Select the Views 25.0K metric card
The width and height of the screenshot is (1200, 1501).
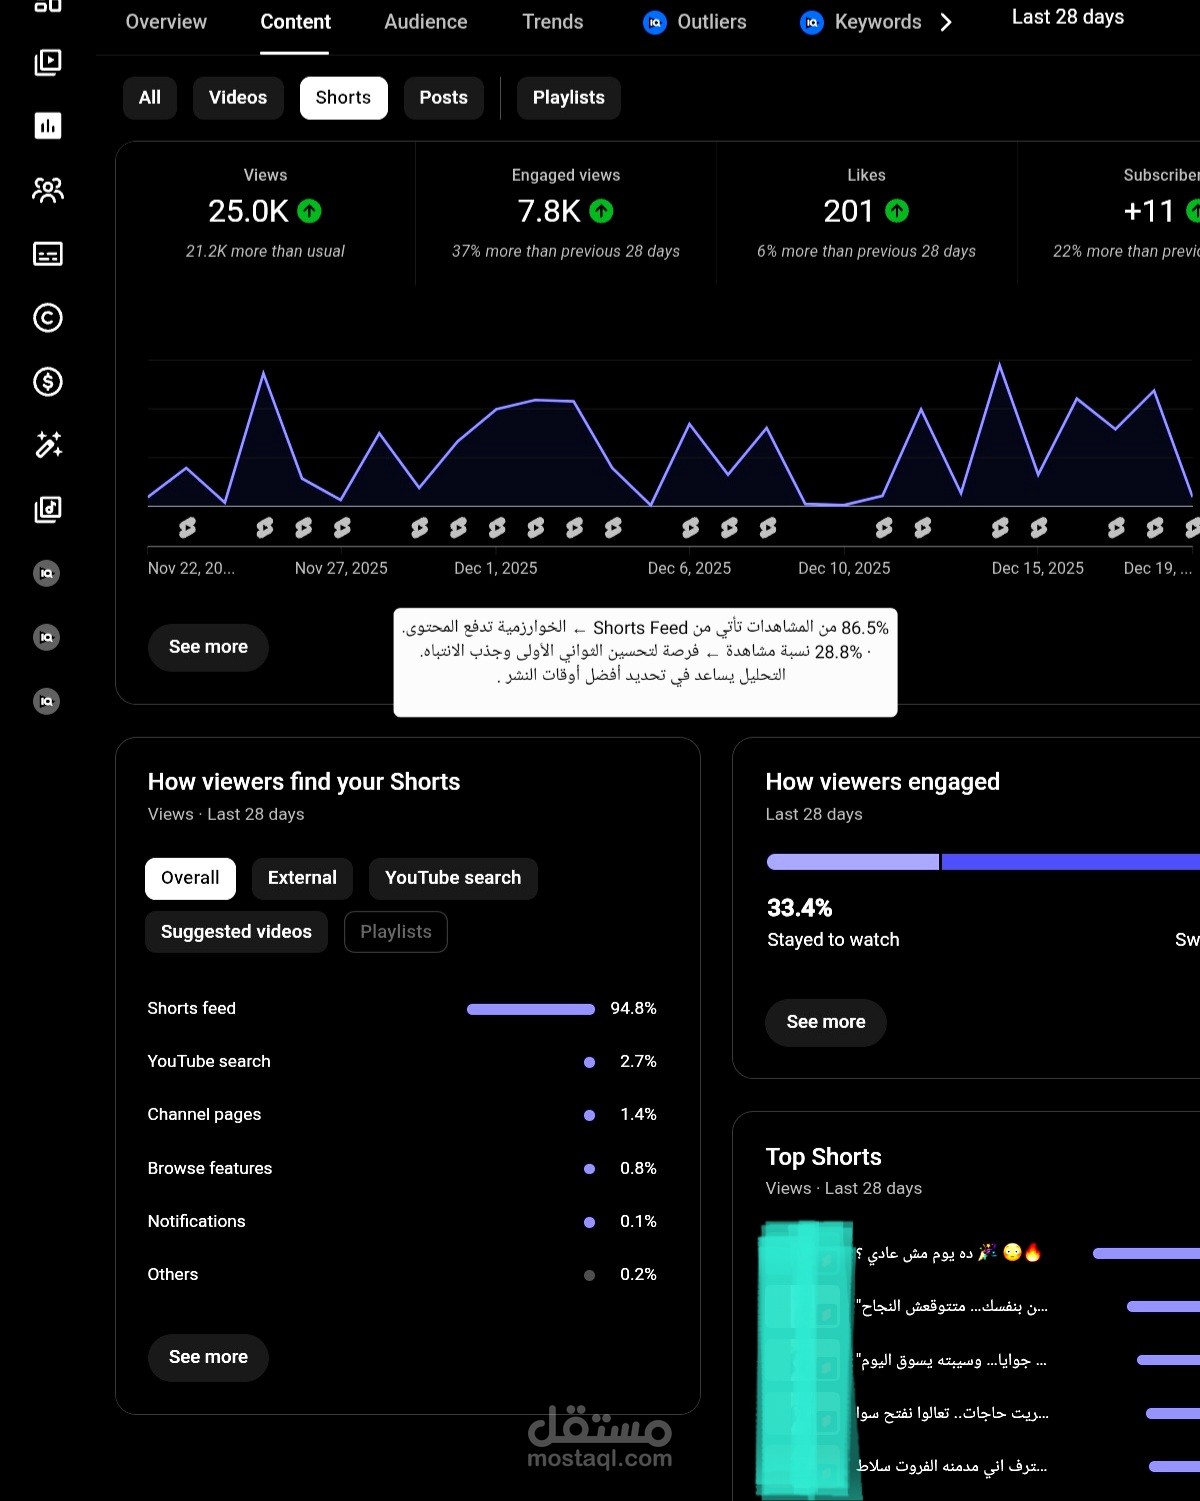(265, 213)
